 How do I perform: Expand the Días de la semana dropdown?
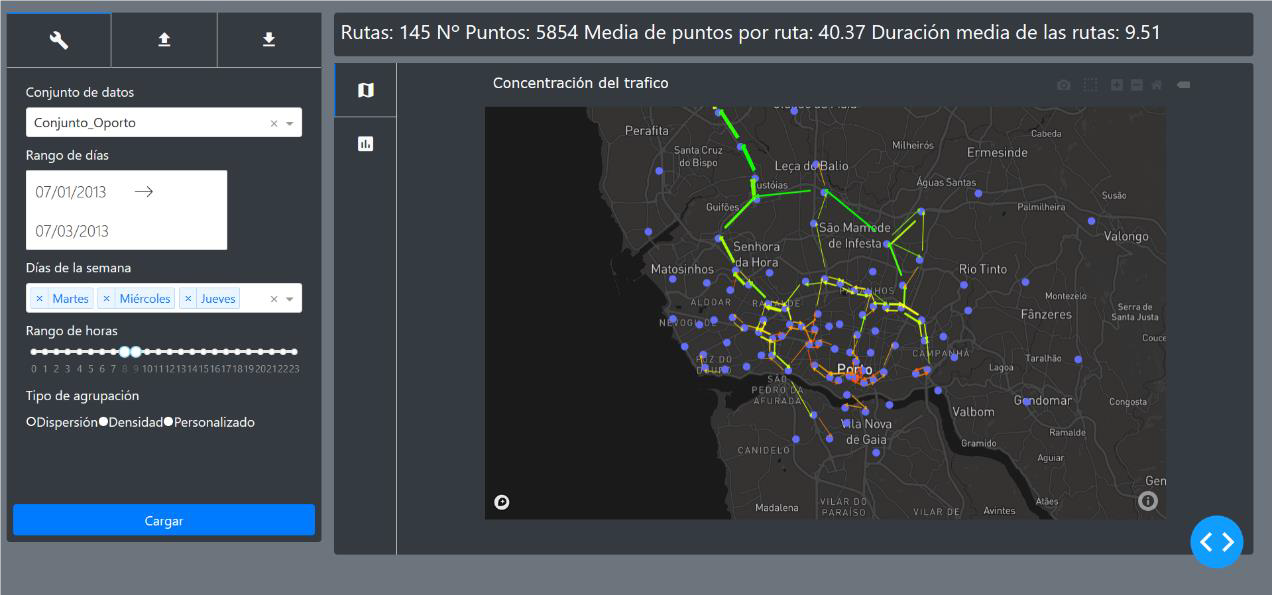point(290,299)
